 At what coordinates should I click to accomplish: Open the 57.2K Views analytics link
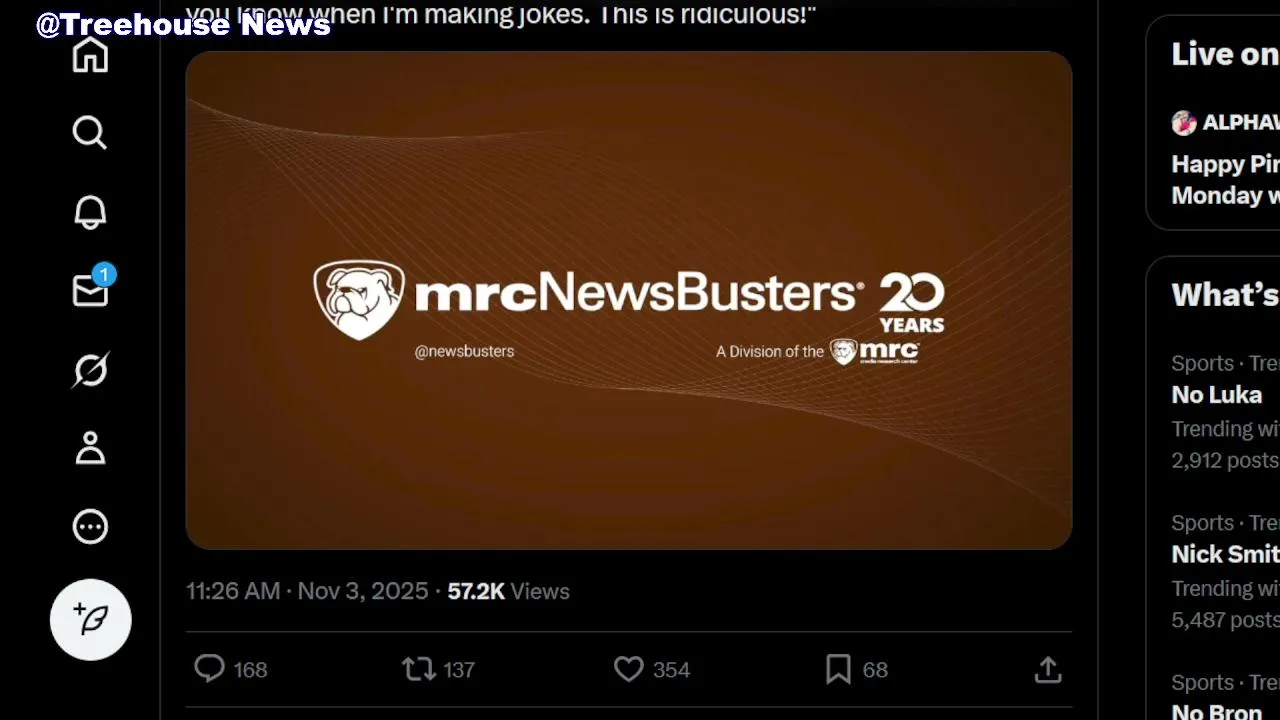pos(508,591)
